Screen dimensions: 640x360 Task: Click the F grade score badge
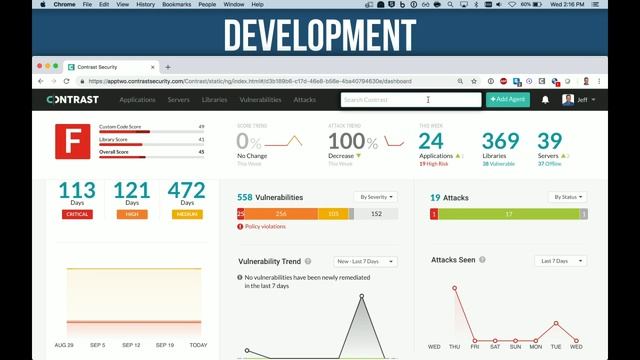73,142
